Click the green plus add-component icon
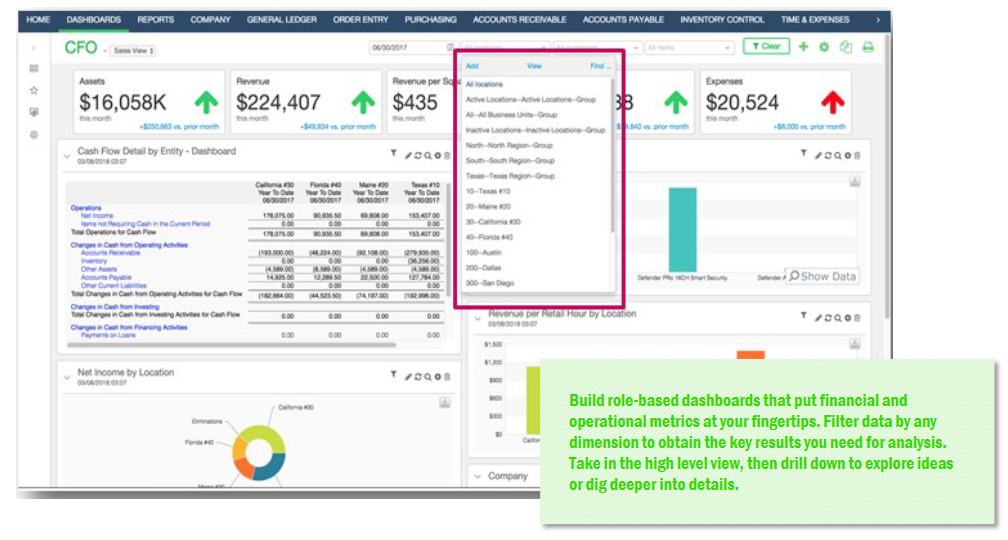This screenshot has height=540, width=1008. coord(803,46)
